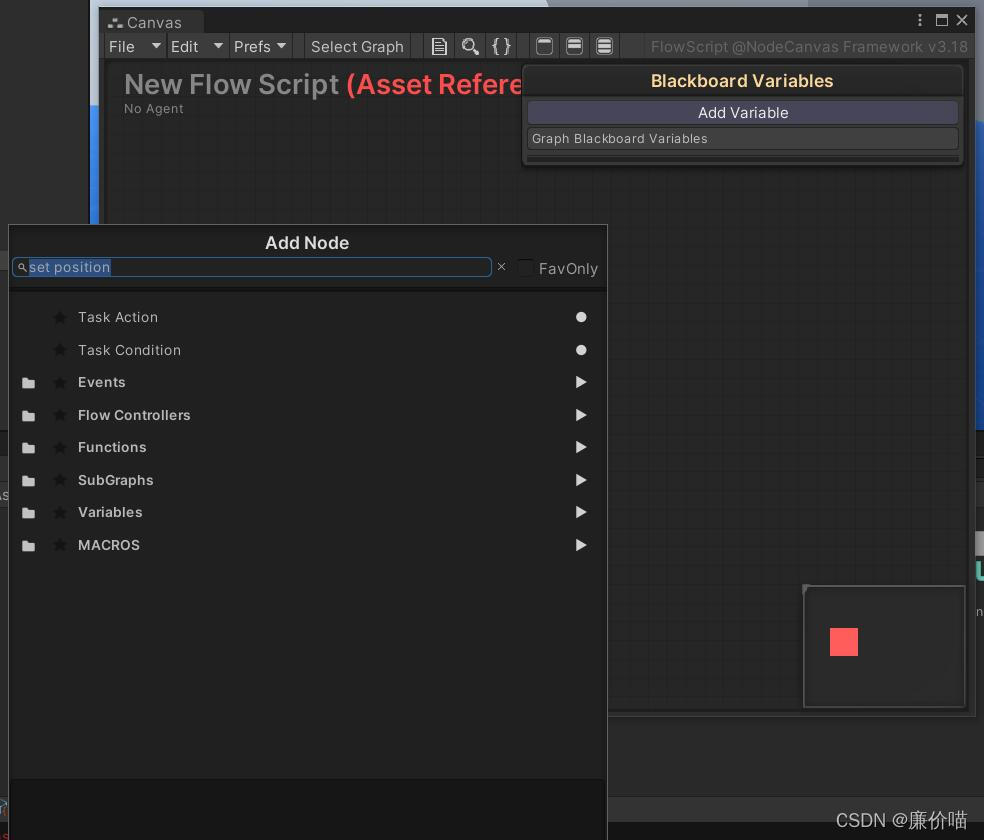Expand the Functions category arrow
Screen dimensions: 984x840
(x=581, y=447)
